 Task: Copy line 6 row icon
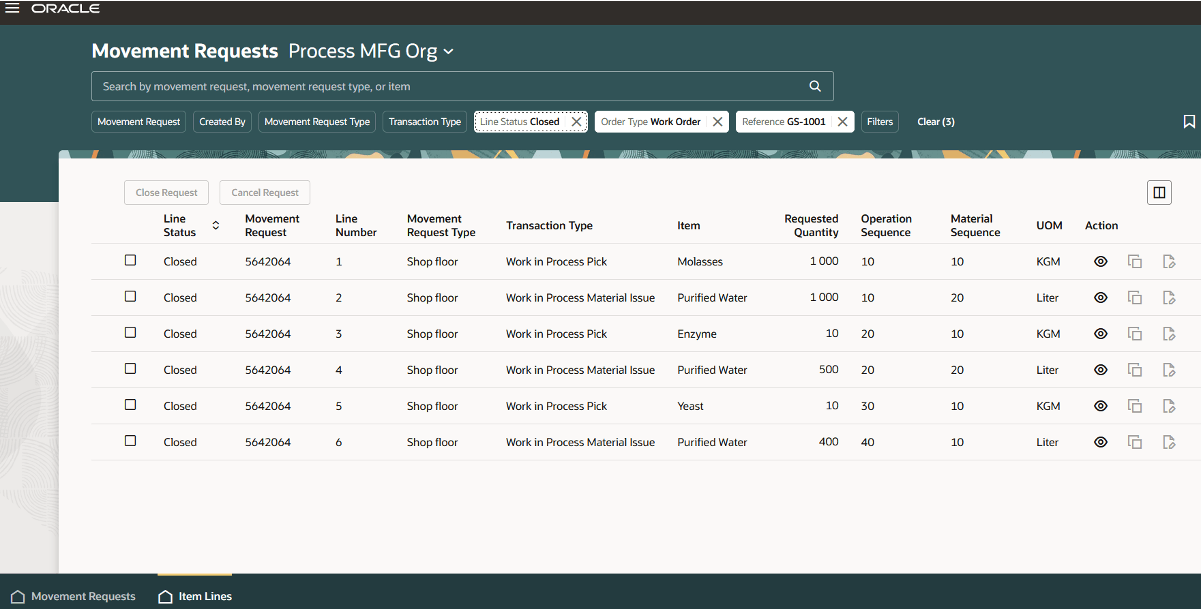1135,442
